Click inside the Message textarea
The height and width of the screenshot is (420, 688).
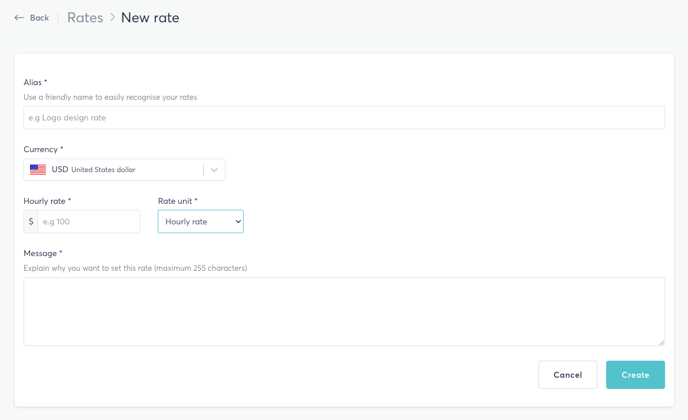[x=344, y=311]
